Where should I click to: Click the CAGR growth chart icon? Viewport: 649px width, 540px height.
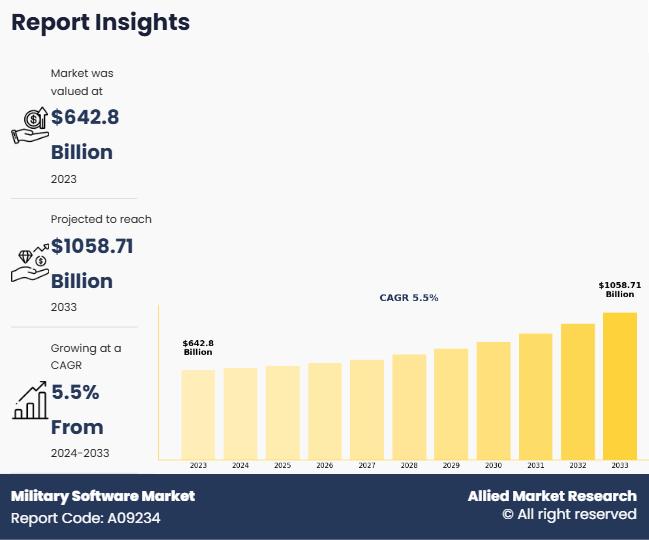coord(30,398)
